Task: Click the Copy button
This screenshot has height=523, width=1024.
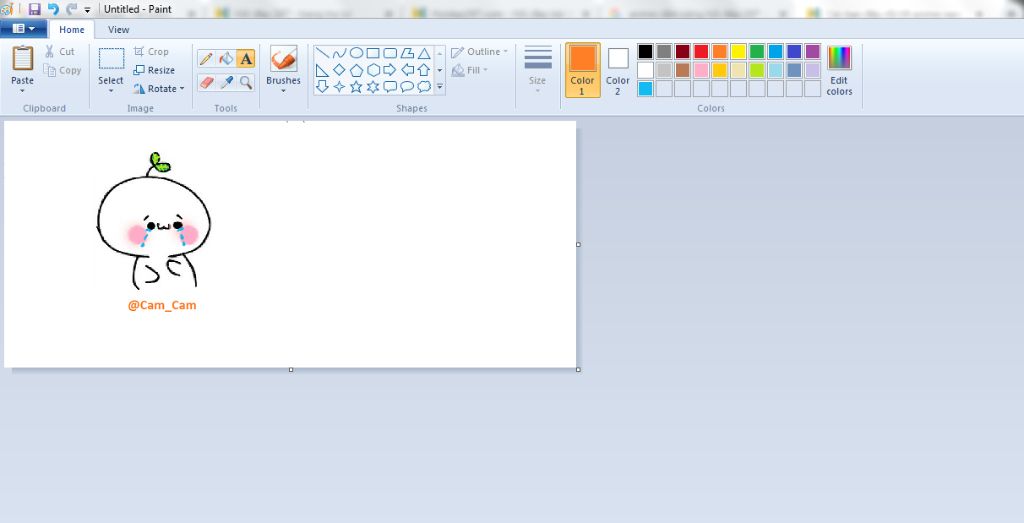Action: click(63, 70)
